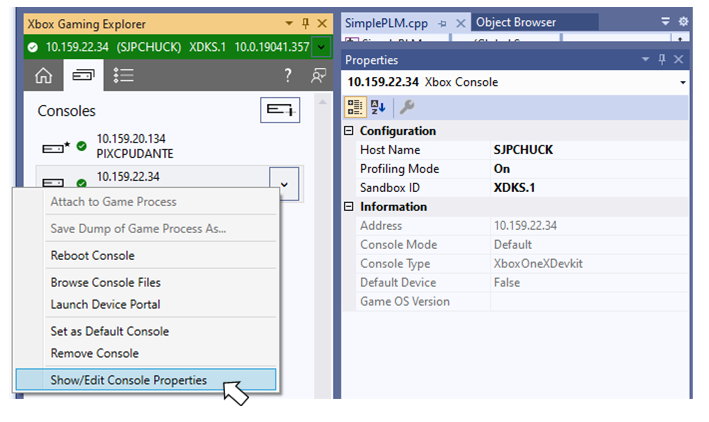The width and height of the screenshot is (709, 422).
Task: Expand the green connected console dropdown
Action: 321,47
